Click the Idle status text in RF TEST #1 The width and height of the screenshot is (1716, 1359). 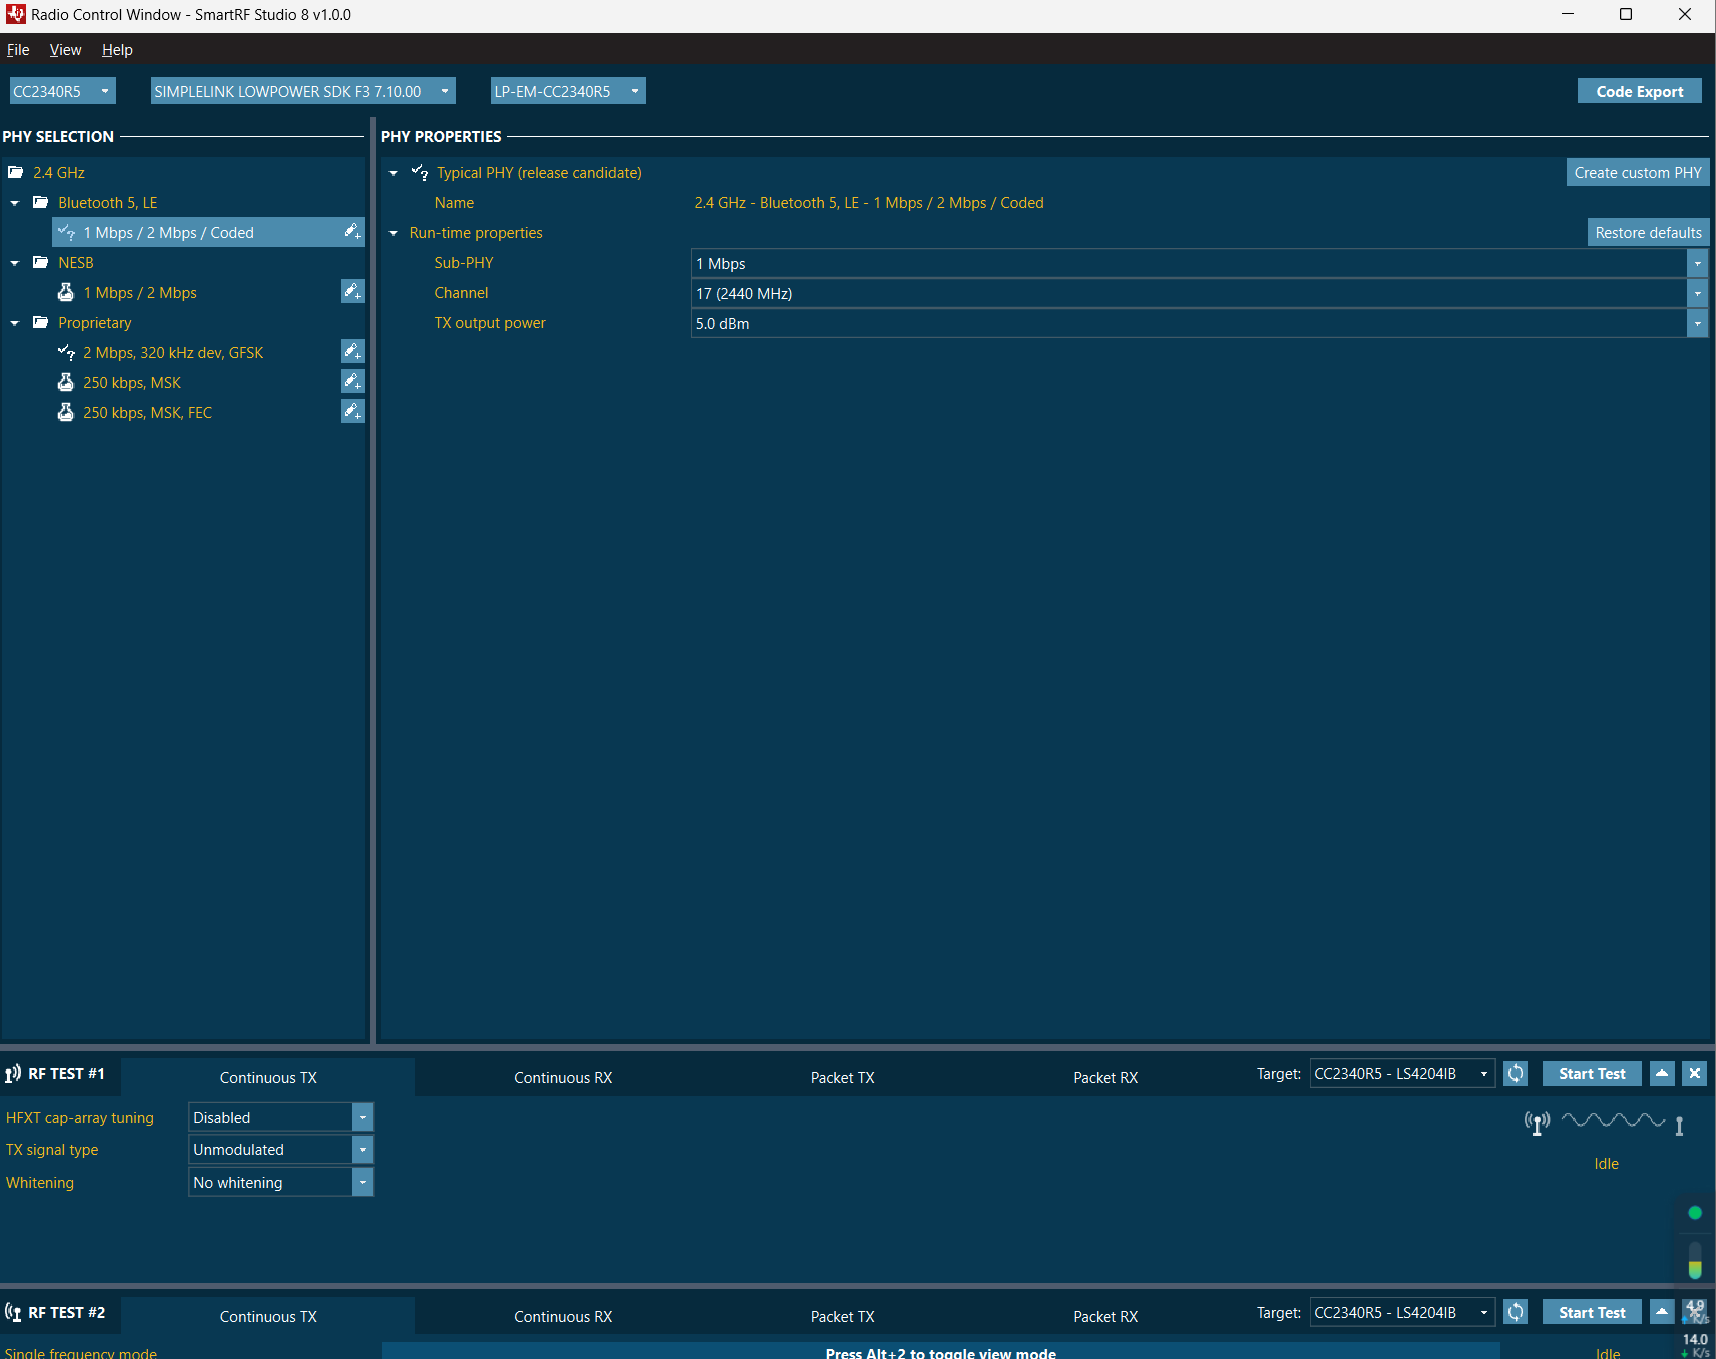[1606, 1164]
